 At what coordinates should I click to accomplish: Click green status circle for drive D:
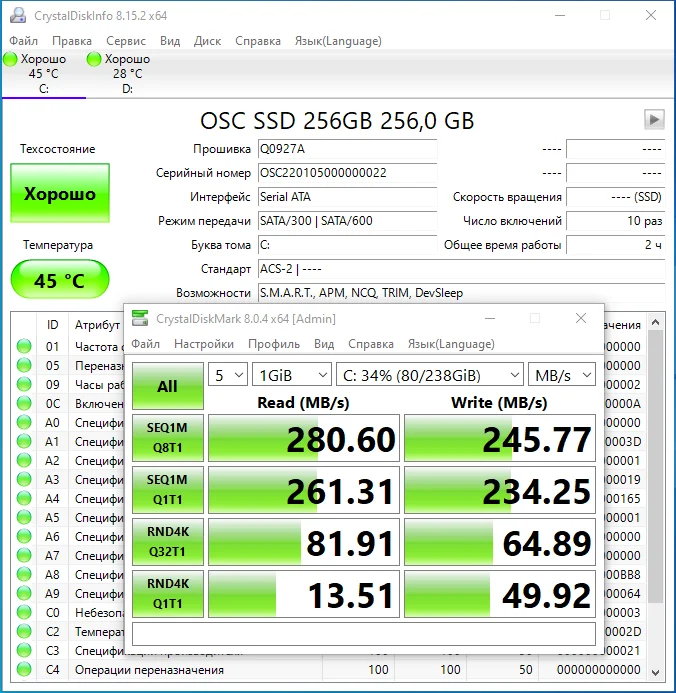[x=94, y=59]
